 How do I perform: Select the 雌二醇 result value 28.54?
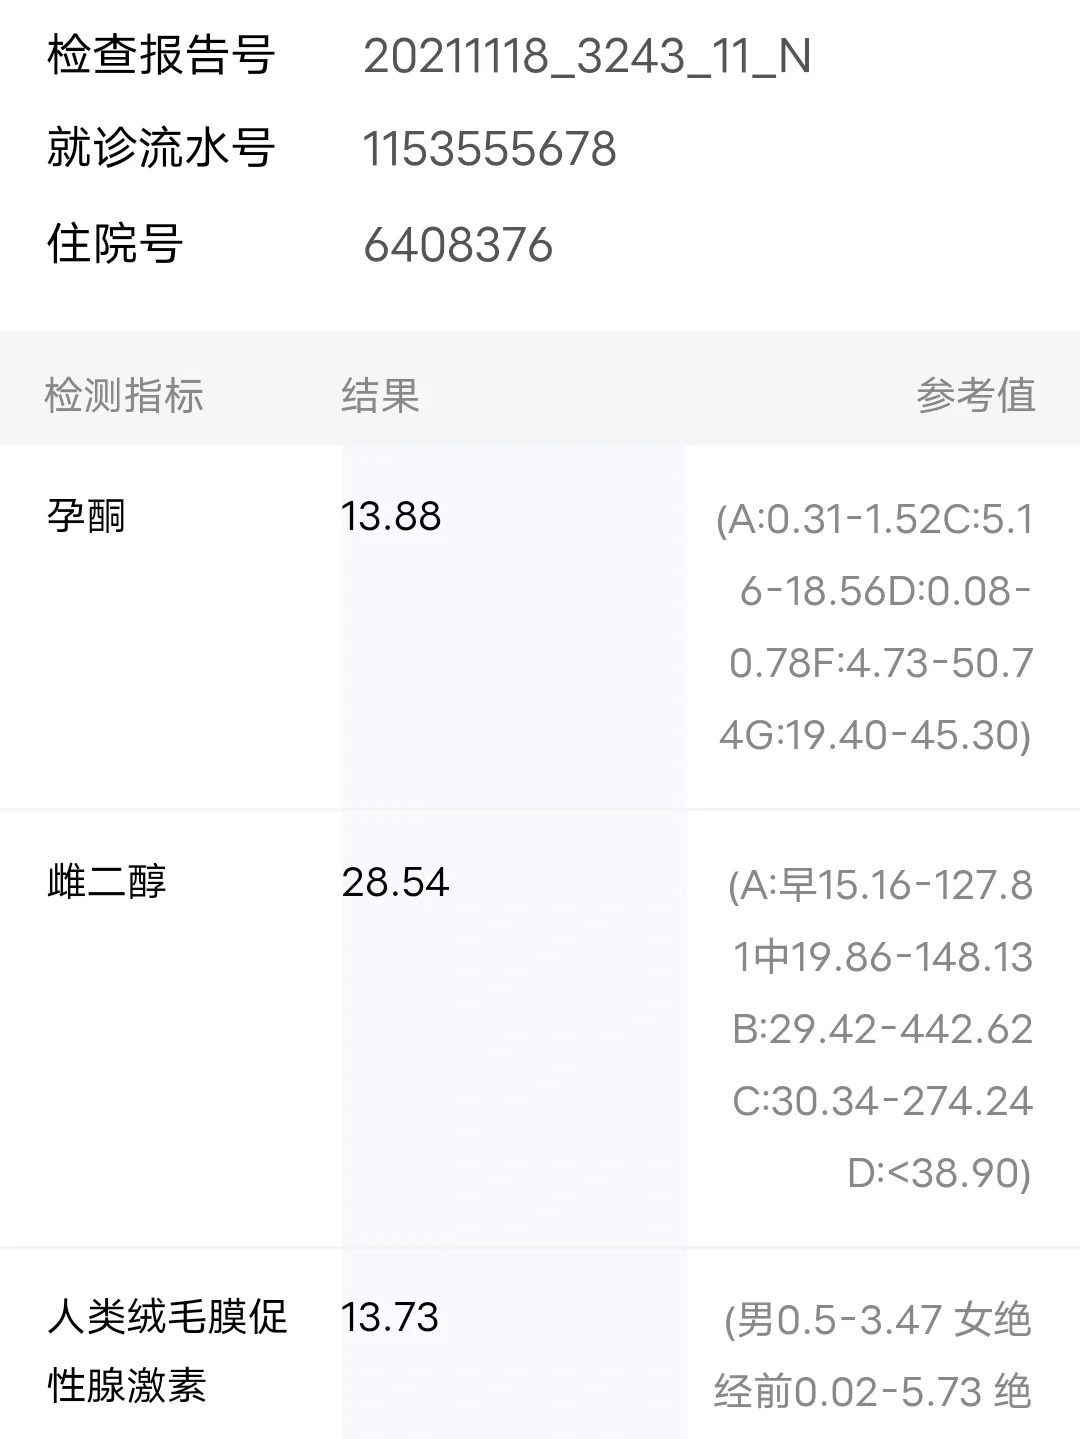pos(395,882)
